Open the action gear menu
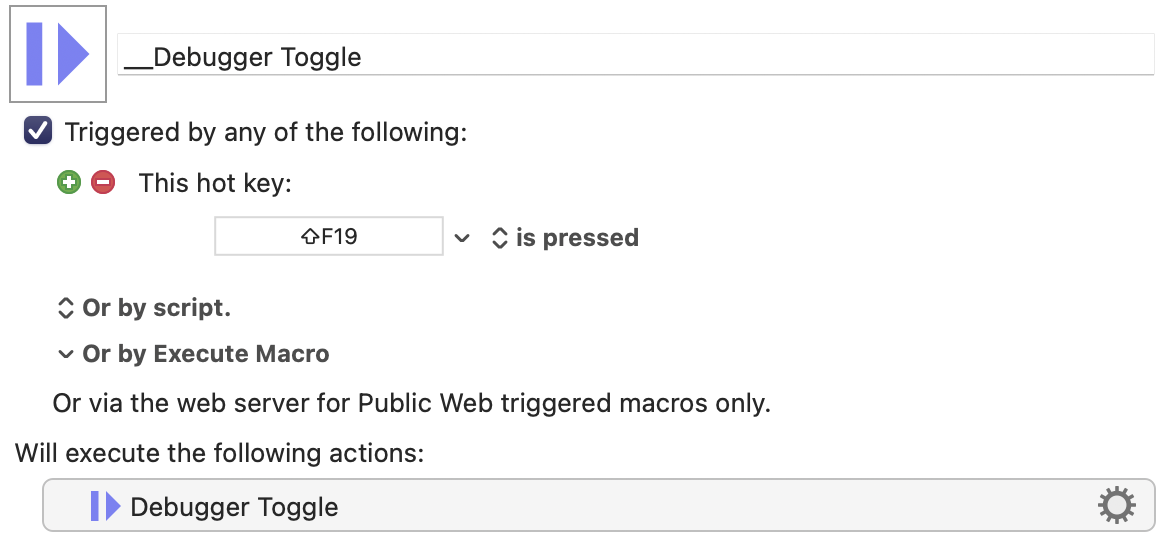The width and height of the screenshot is (1170, 546). pos(1116,506)
